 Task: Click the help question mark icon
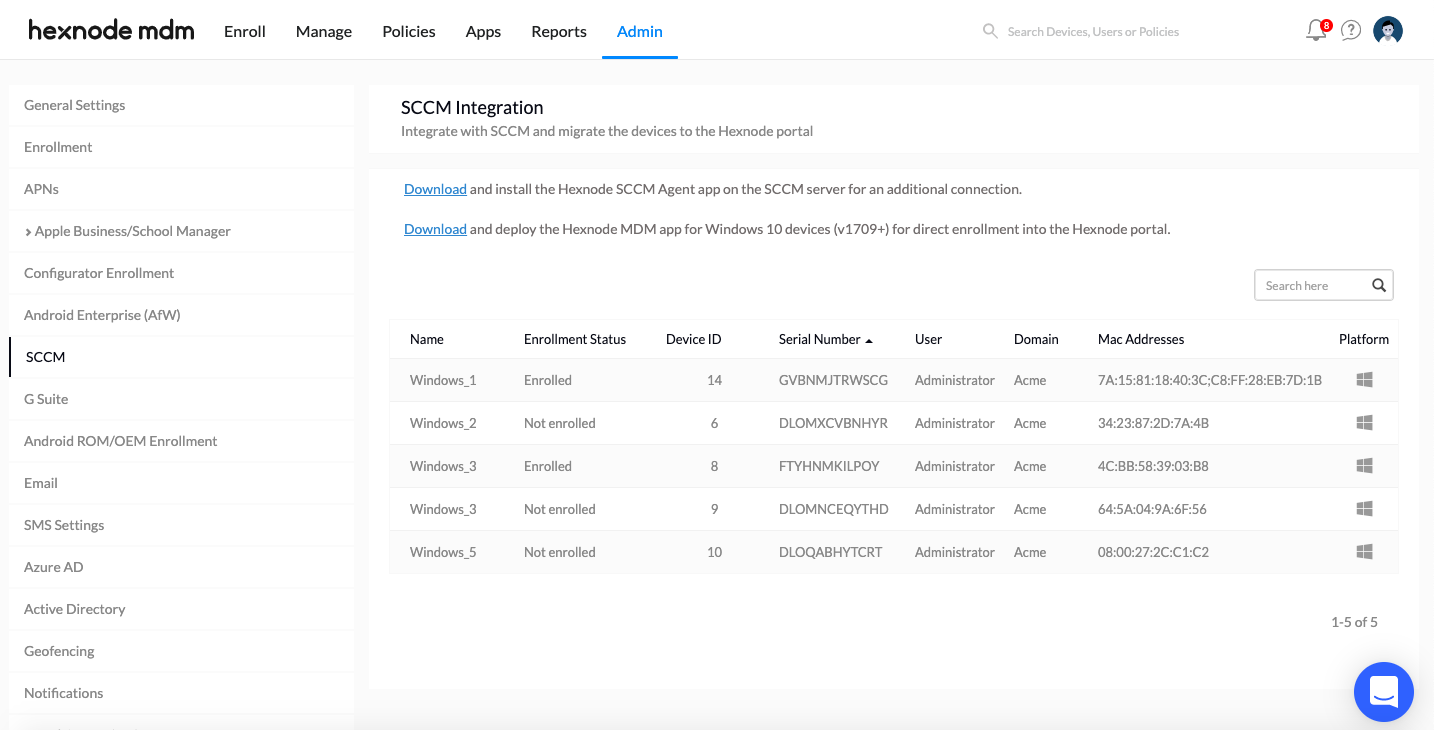pyautogui.click(x=1351, y=31)
